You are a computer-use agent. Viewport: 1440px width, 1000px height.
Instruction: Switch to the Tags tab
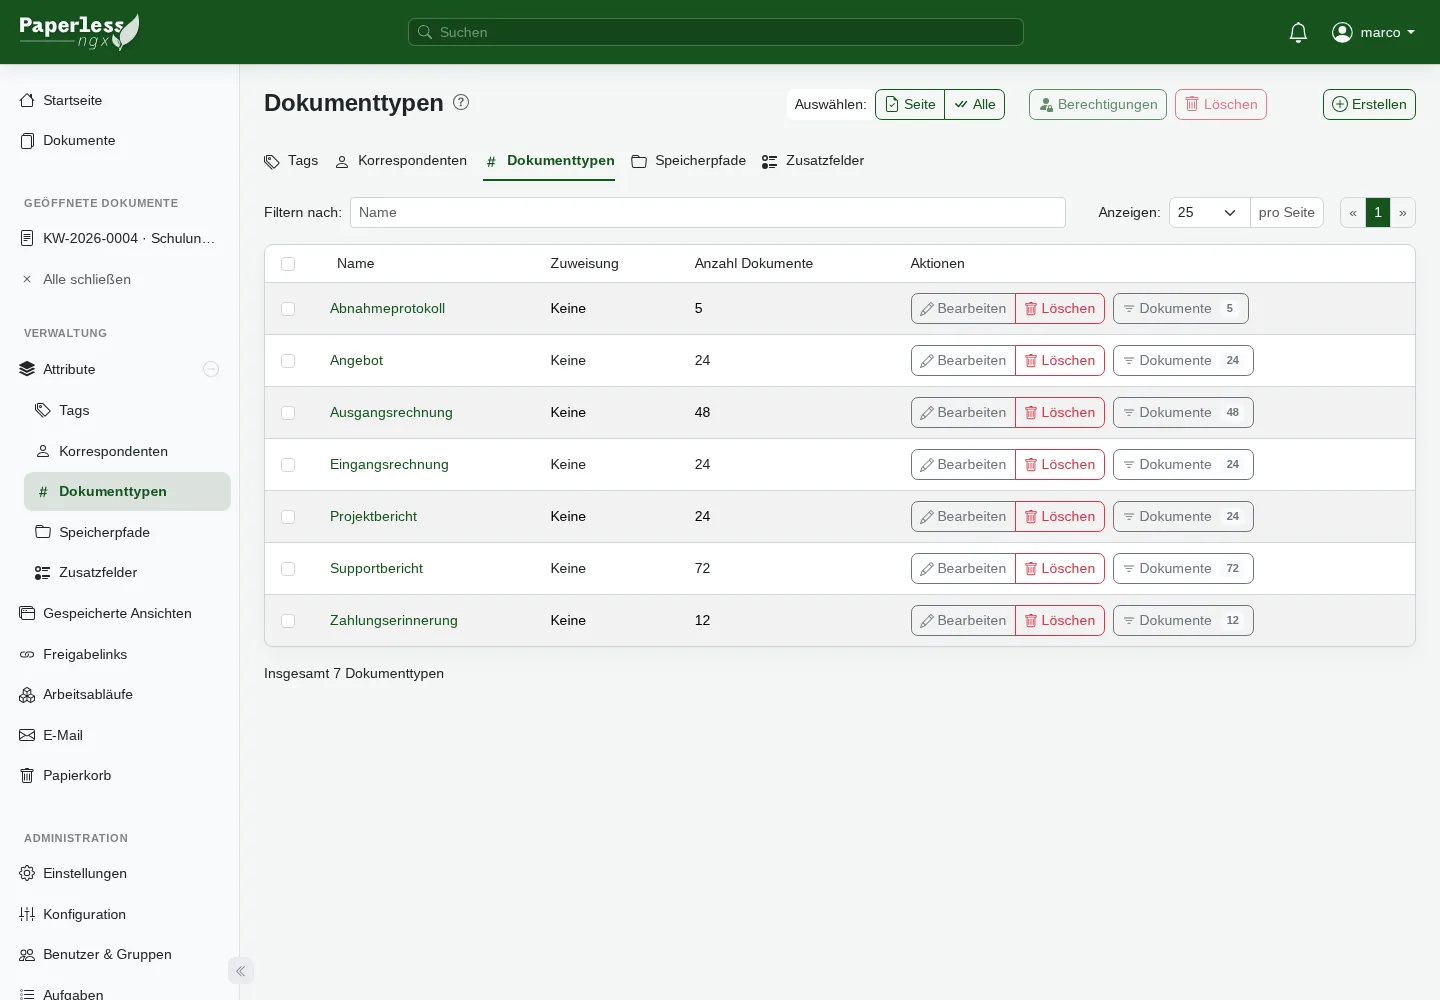[291, 161]
